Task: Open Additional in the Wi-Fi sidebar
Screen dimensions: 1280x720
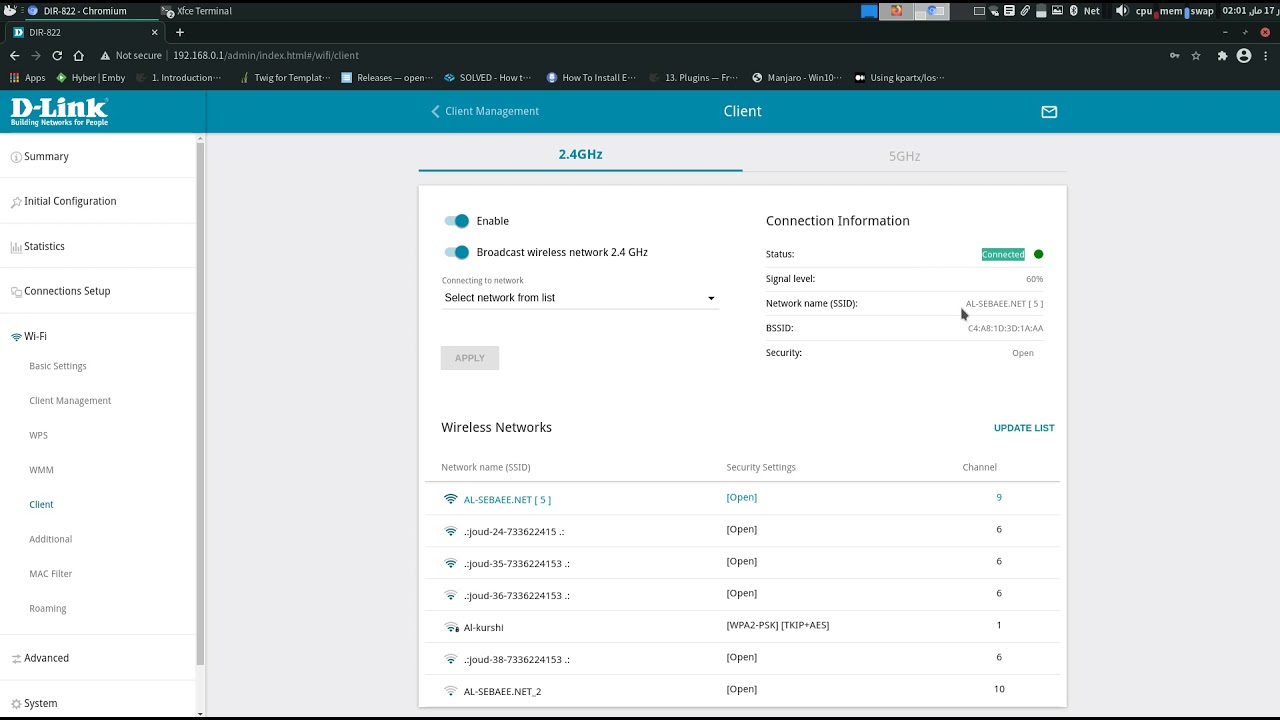Action: point(50,539)
